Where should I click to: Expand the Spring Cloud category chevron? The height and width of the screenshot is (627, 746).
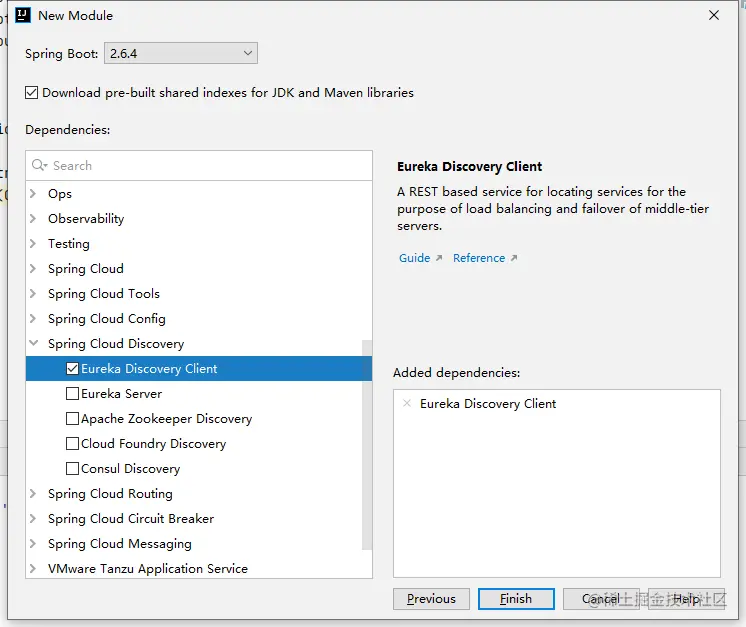coord(33,268)
